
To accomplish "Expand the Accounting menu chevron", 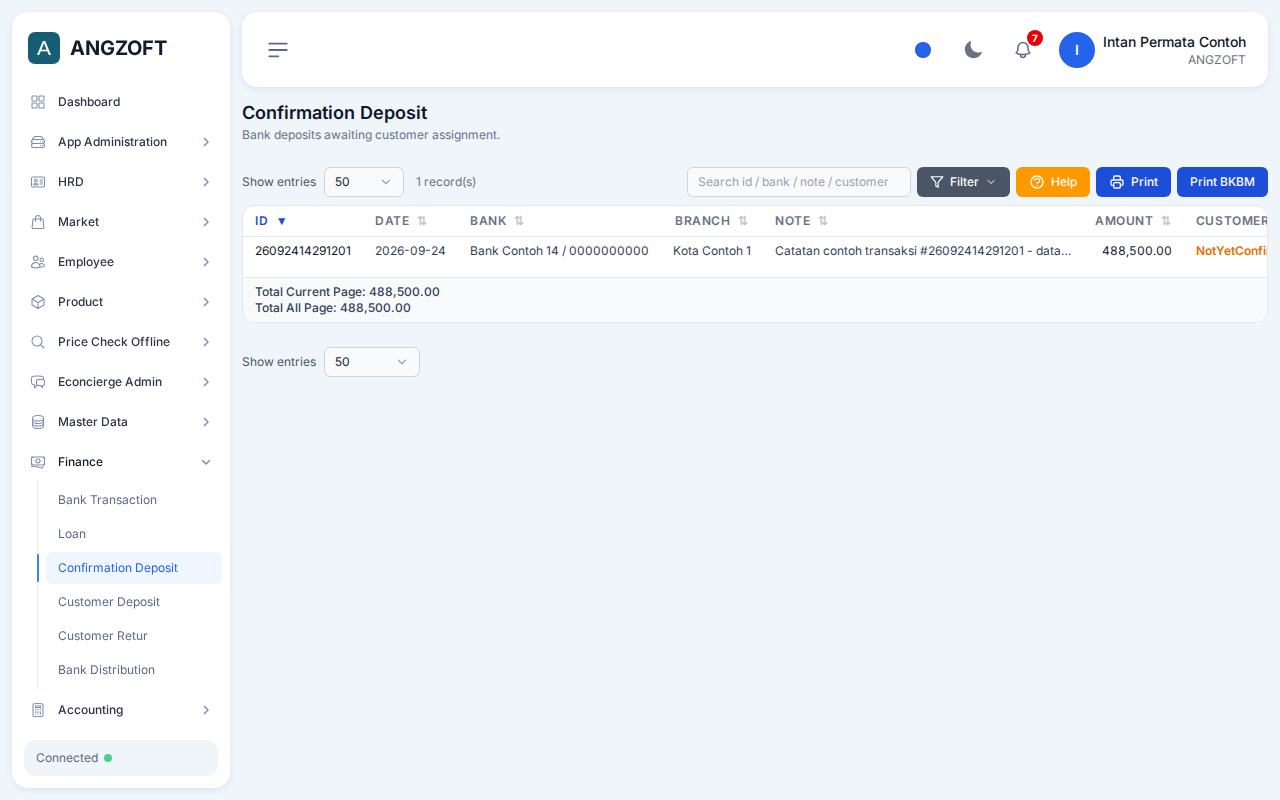I will tap(206, 710).
